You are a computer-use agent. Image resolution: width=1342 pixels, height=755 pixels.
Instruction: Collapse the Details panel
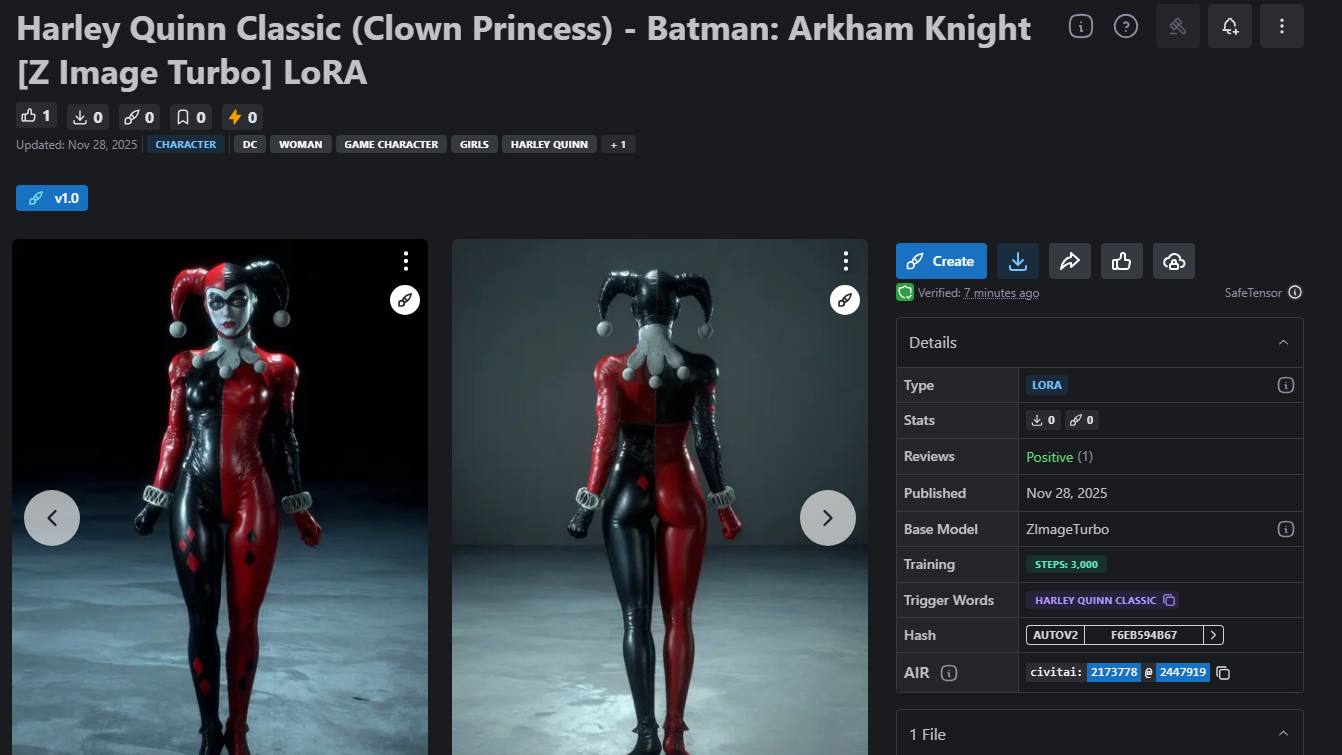[1284, 342]
